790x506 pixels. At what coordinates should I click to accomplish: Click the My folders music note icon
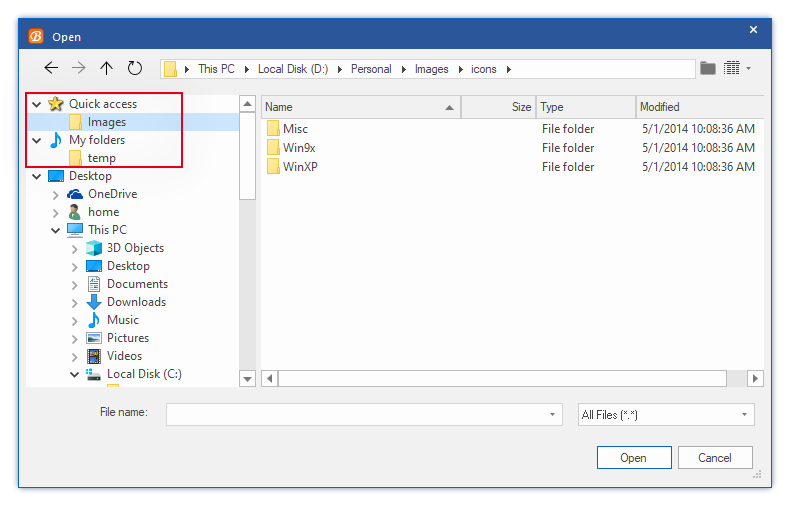[56, 140]
